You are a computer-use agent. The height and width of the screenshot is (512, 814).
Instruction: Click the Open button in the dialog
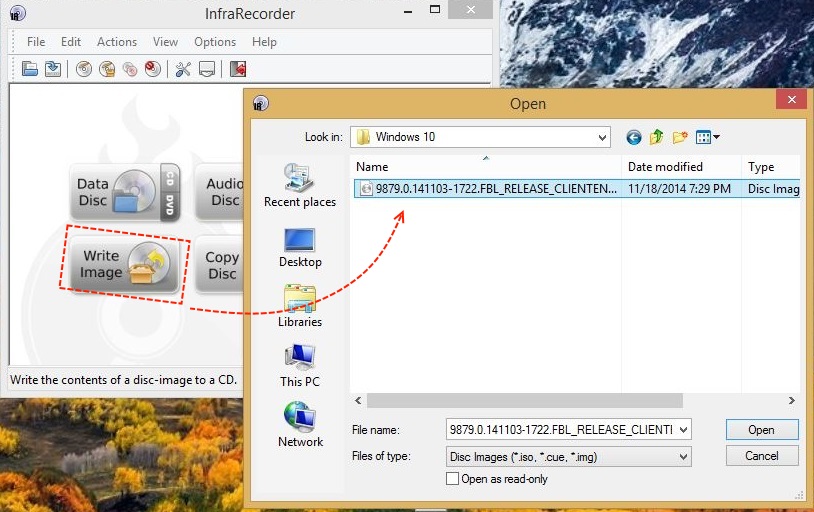(762, 429)
